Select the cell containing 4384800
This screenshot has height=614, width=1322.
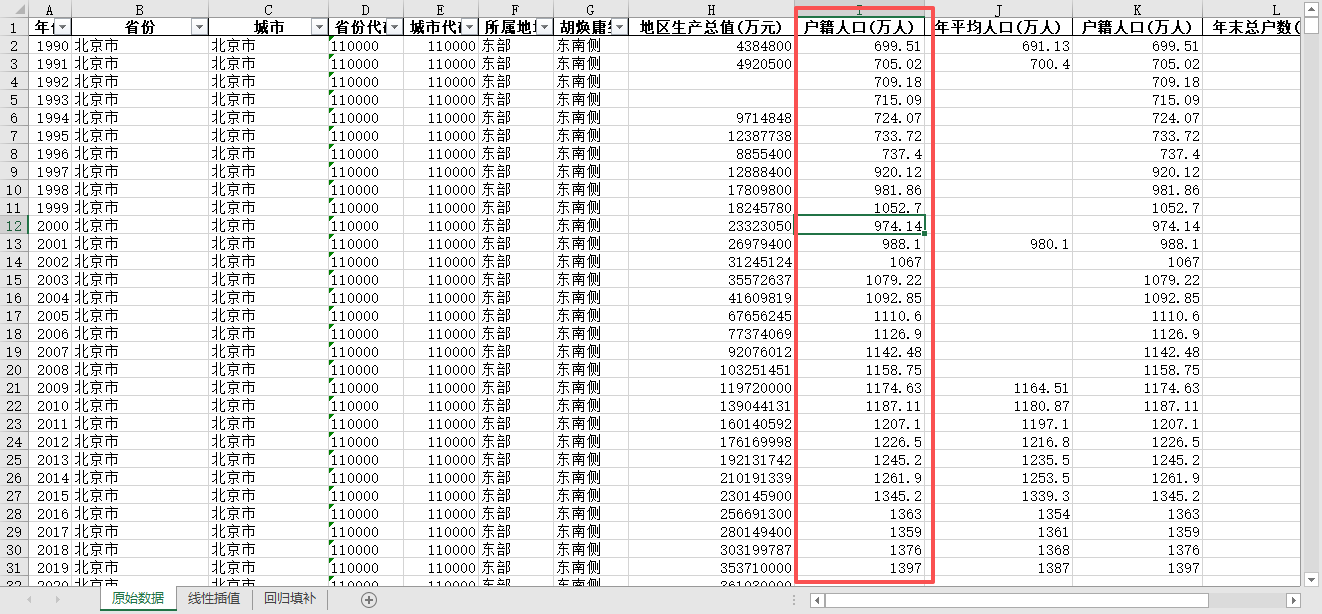tap(711, 46)
